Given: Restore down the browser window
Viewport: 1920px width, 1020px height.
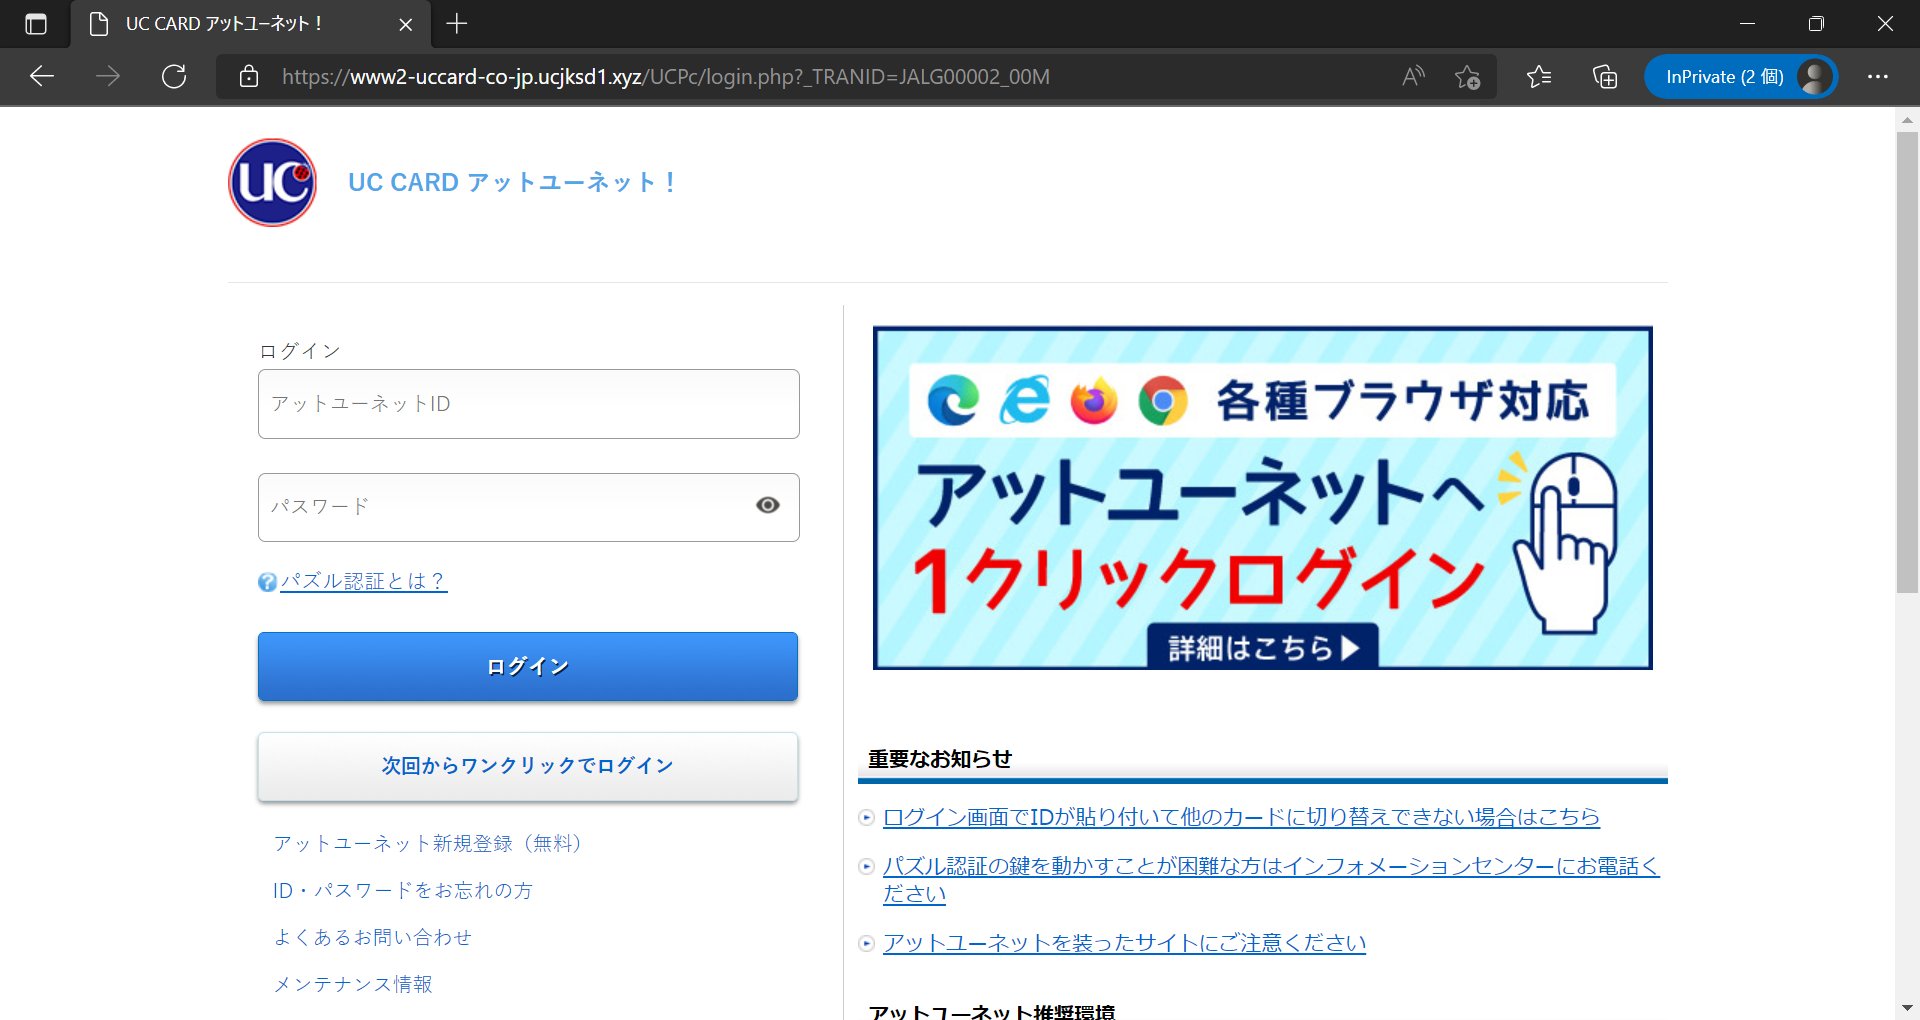Looking at the screenshot, I should pos(1816,24).
